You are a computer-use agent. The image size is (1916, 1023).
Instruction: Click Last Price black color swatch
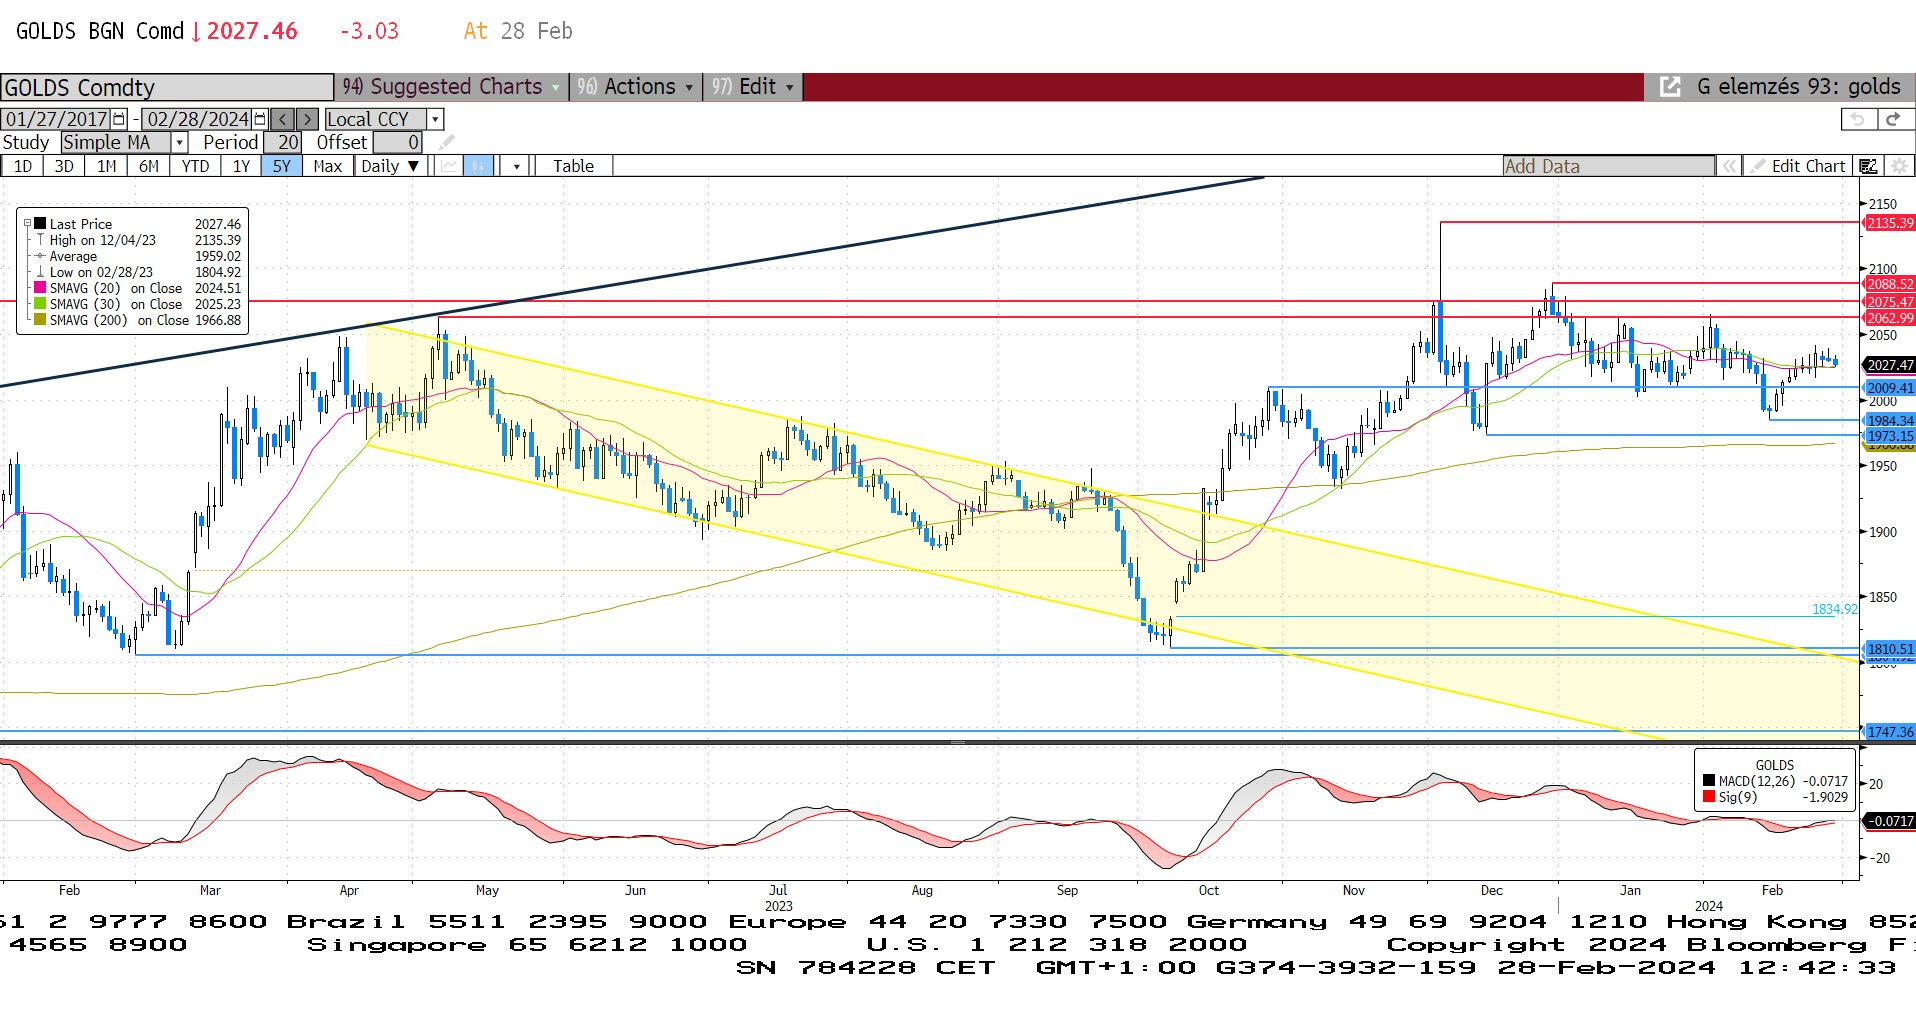point(40,224)
